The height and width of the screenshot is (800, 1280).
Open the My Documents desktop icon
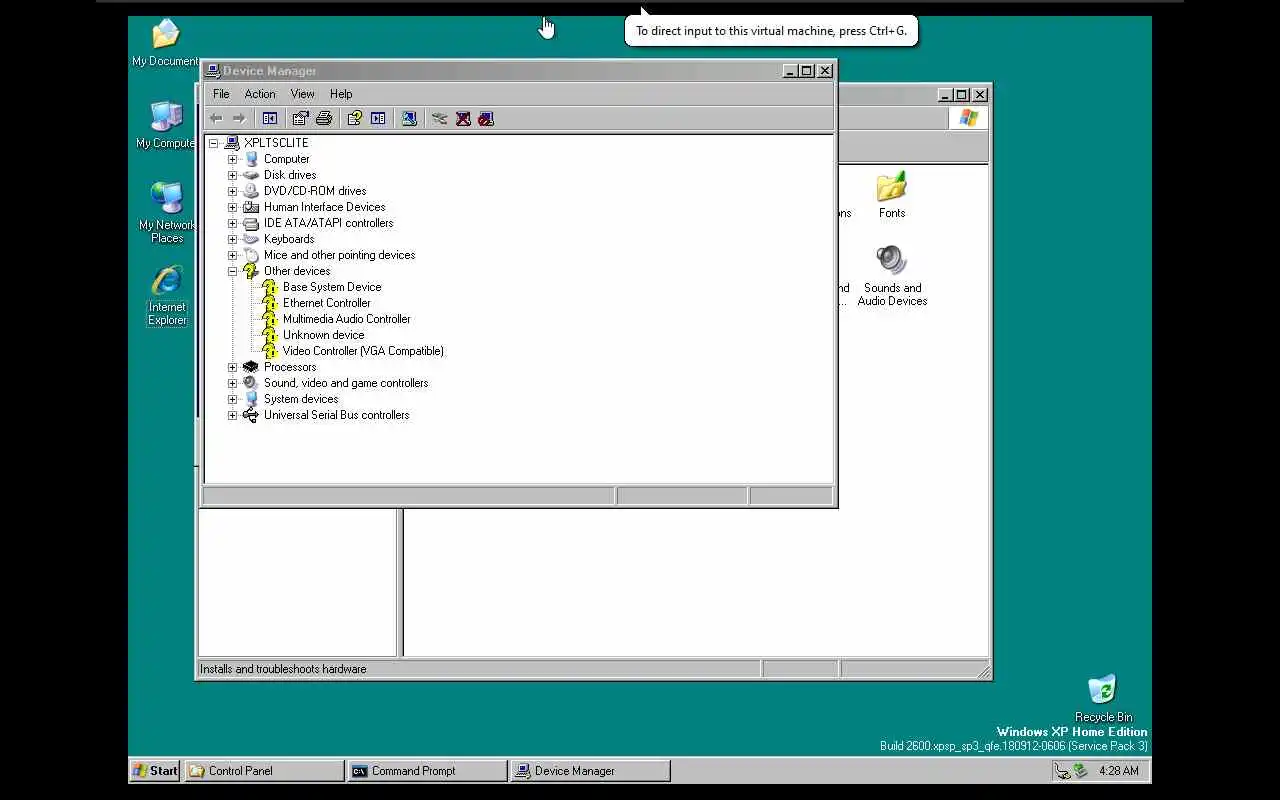(x=166, y=43)
